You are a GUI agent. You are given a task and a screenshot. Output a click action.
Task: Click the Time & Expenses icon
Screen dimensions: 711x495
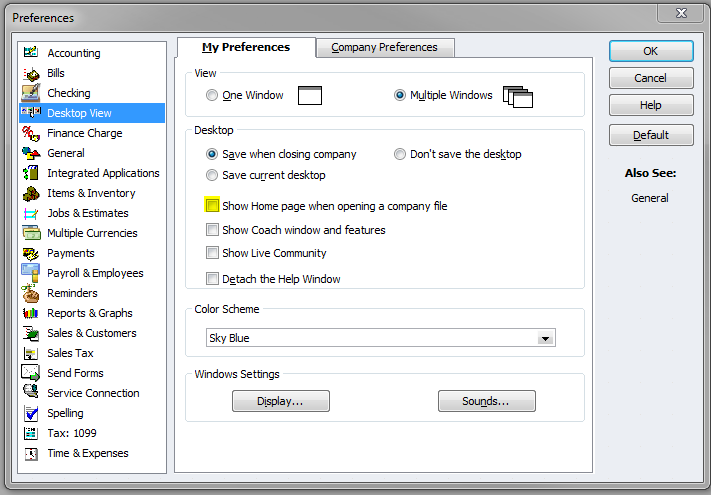pyautogui.click(x=31, y=453)
